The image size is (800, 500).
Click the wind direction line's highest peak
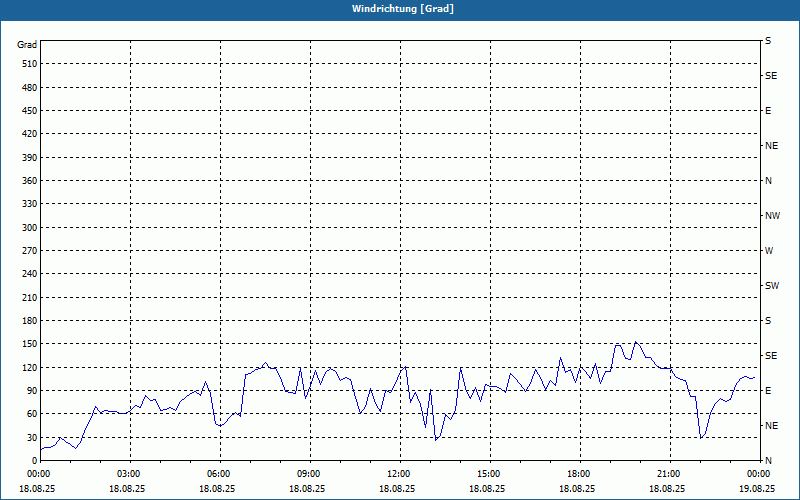[x=636, y=342]
